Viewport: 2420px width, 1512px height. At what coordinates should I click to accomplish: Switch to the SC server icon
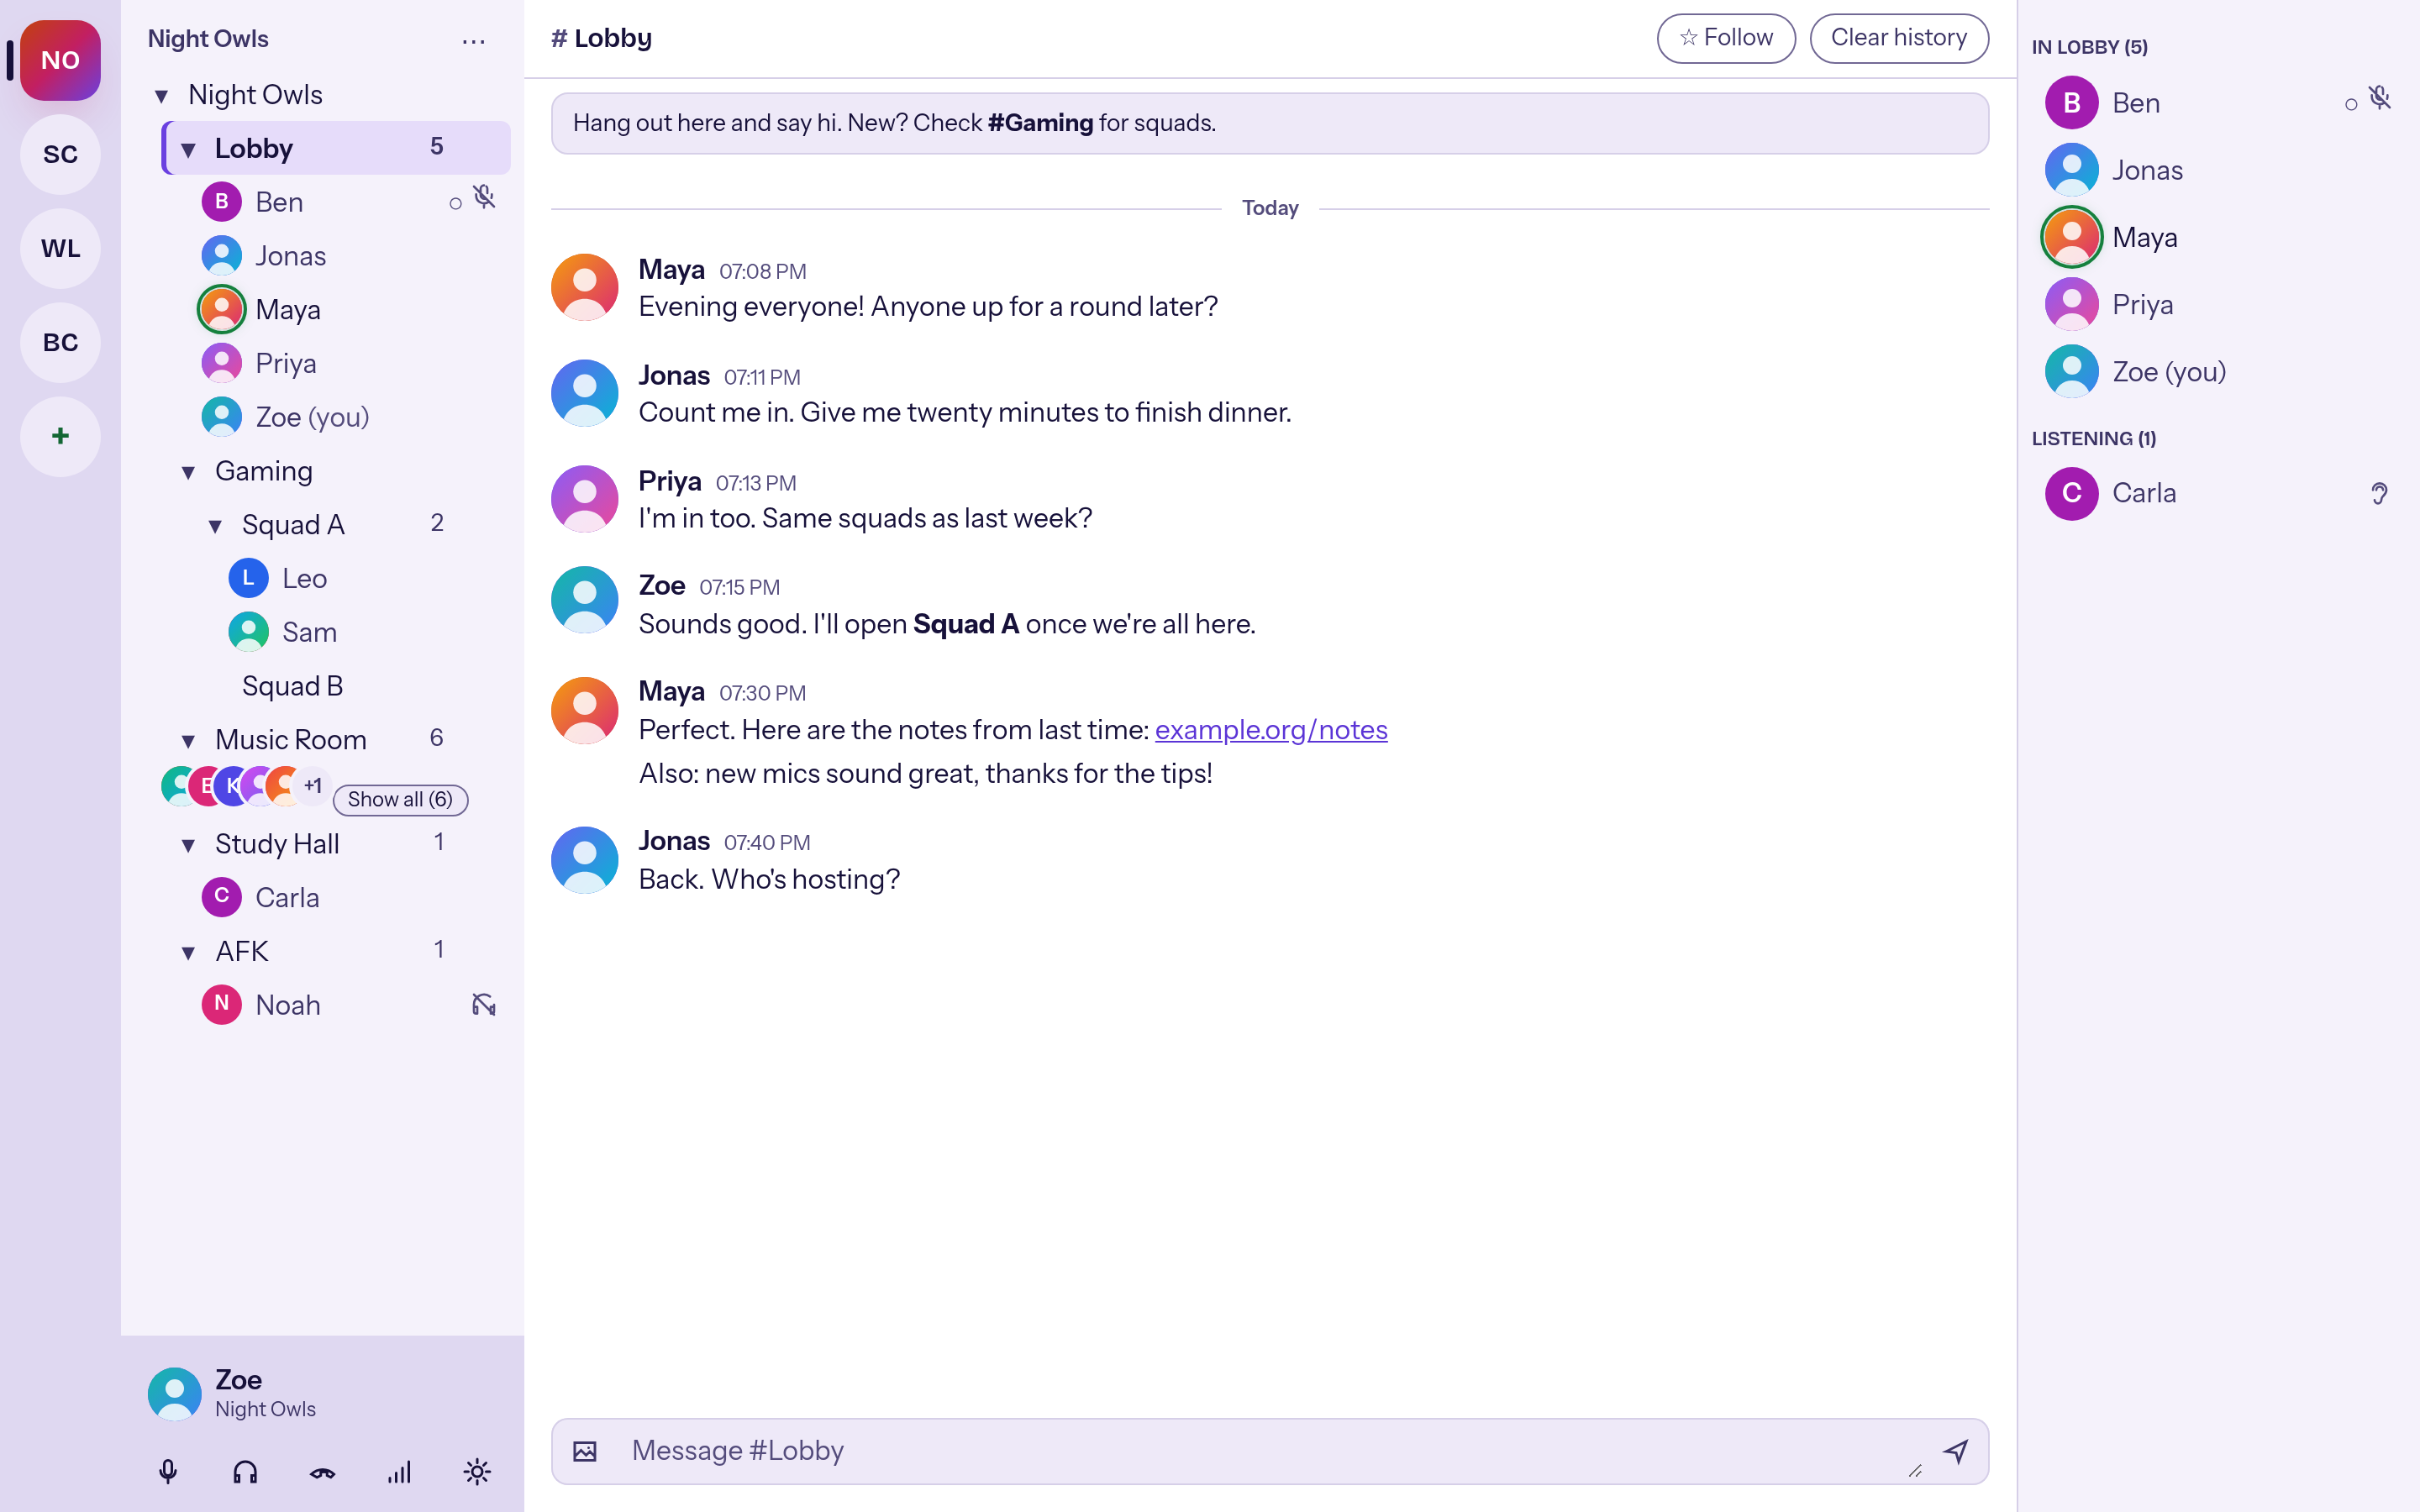click(60, 154)
